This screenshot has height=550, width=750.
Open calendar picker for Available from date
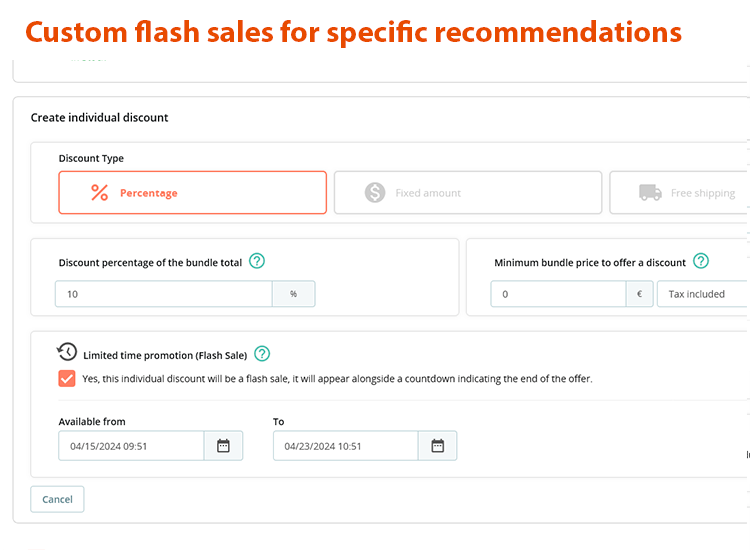[223, 446]
